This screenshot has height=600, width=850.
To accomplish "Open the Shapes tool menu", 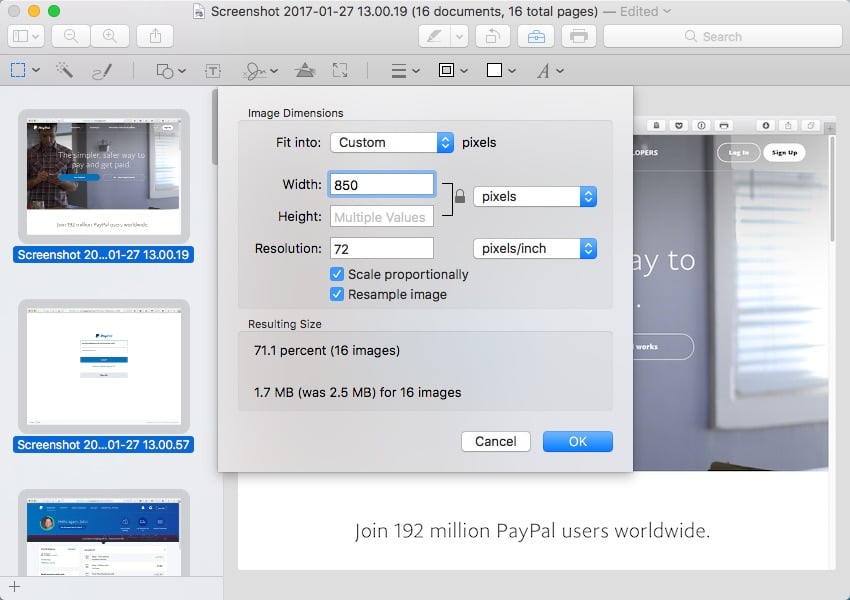I will (x=170, y=70).
